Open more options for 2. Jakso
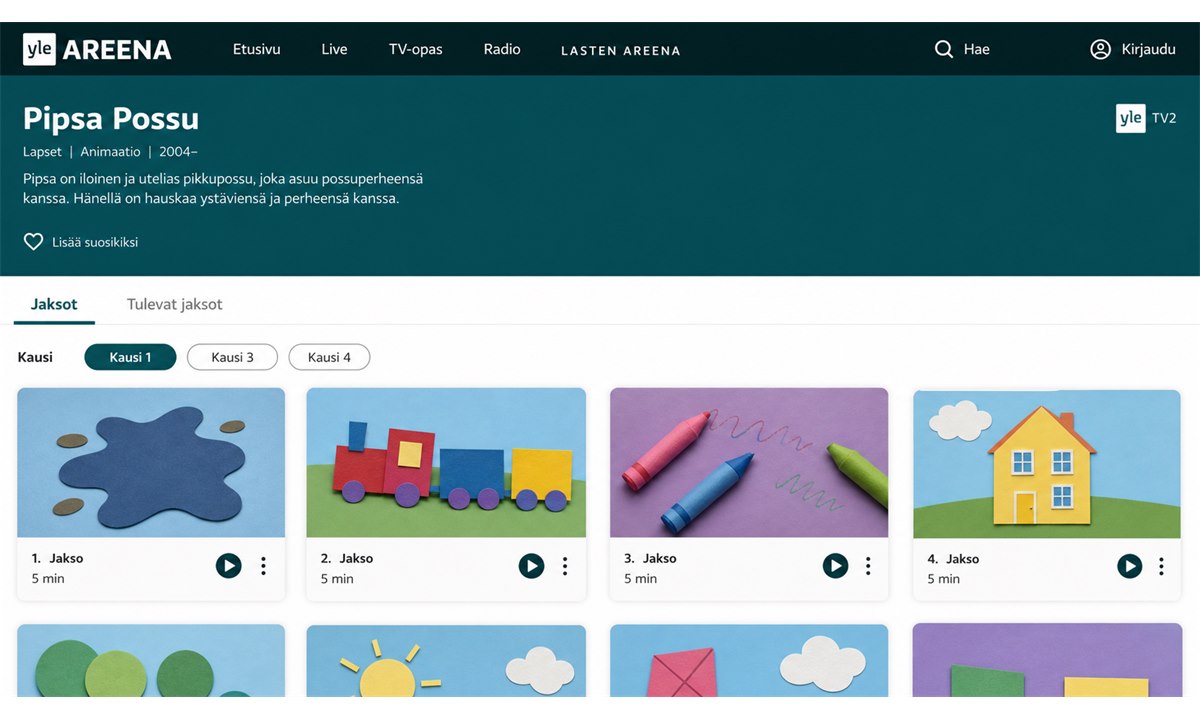The height and width of the screenshot is (720, 1200). (x=565, y=566)
